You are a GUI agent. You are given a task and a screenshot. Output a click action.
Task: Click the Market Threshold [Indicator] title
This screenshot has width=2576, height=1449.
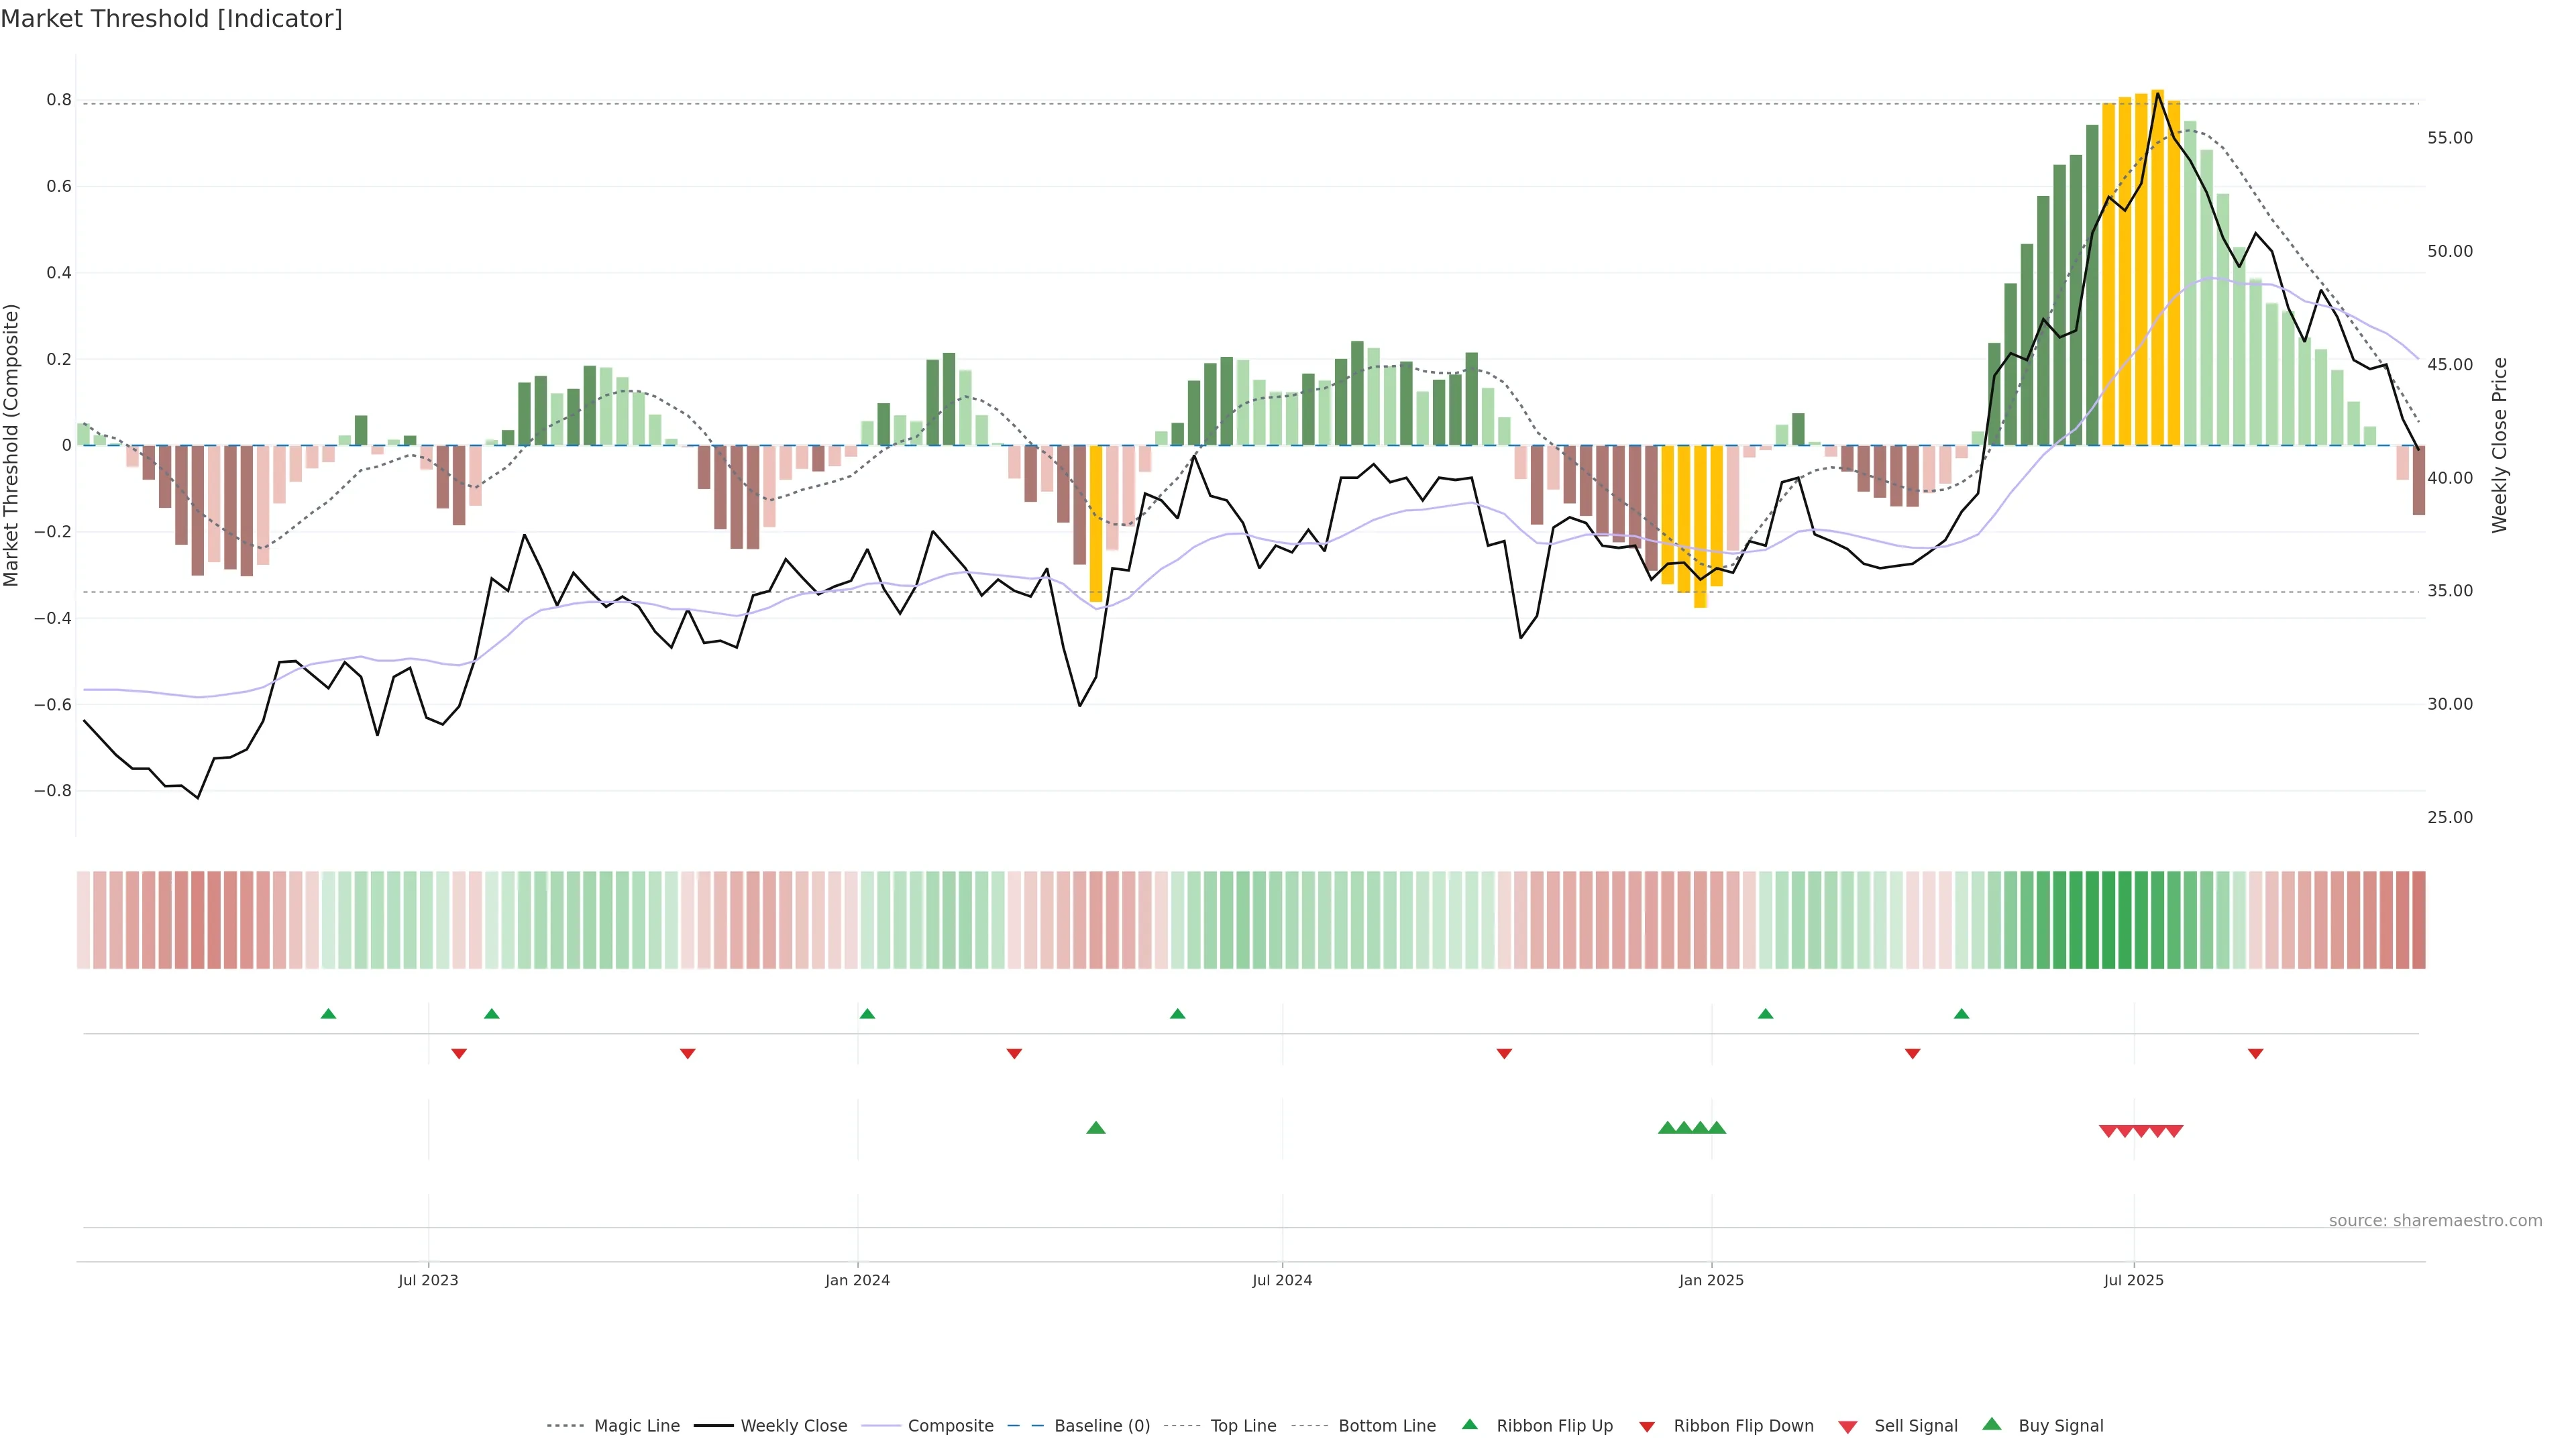171,19
